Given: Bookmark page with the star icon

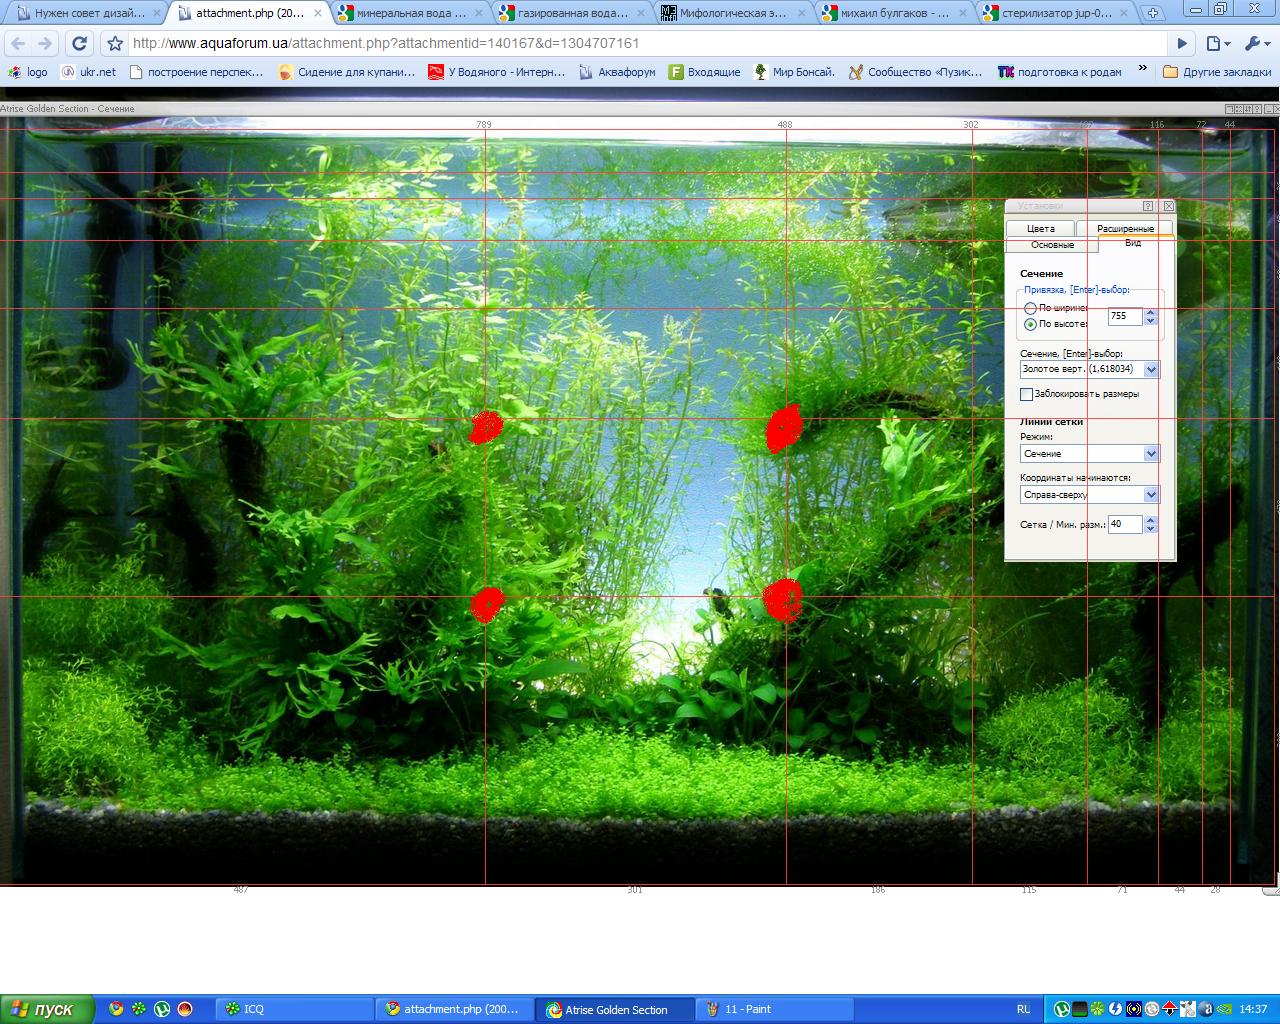Looking at the screenshot, I should click(115, 44).
